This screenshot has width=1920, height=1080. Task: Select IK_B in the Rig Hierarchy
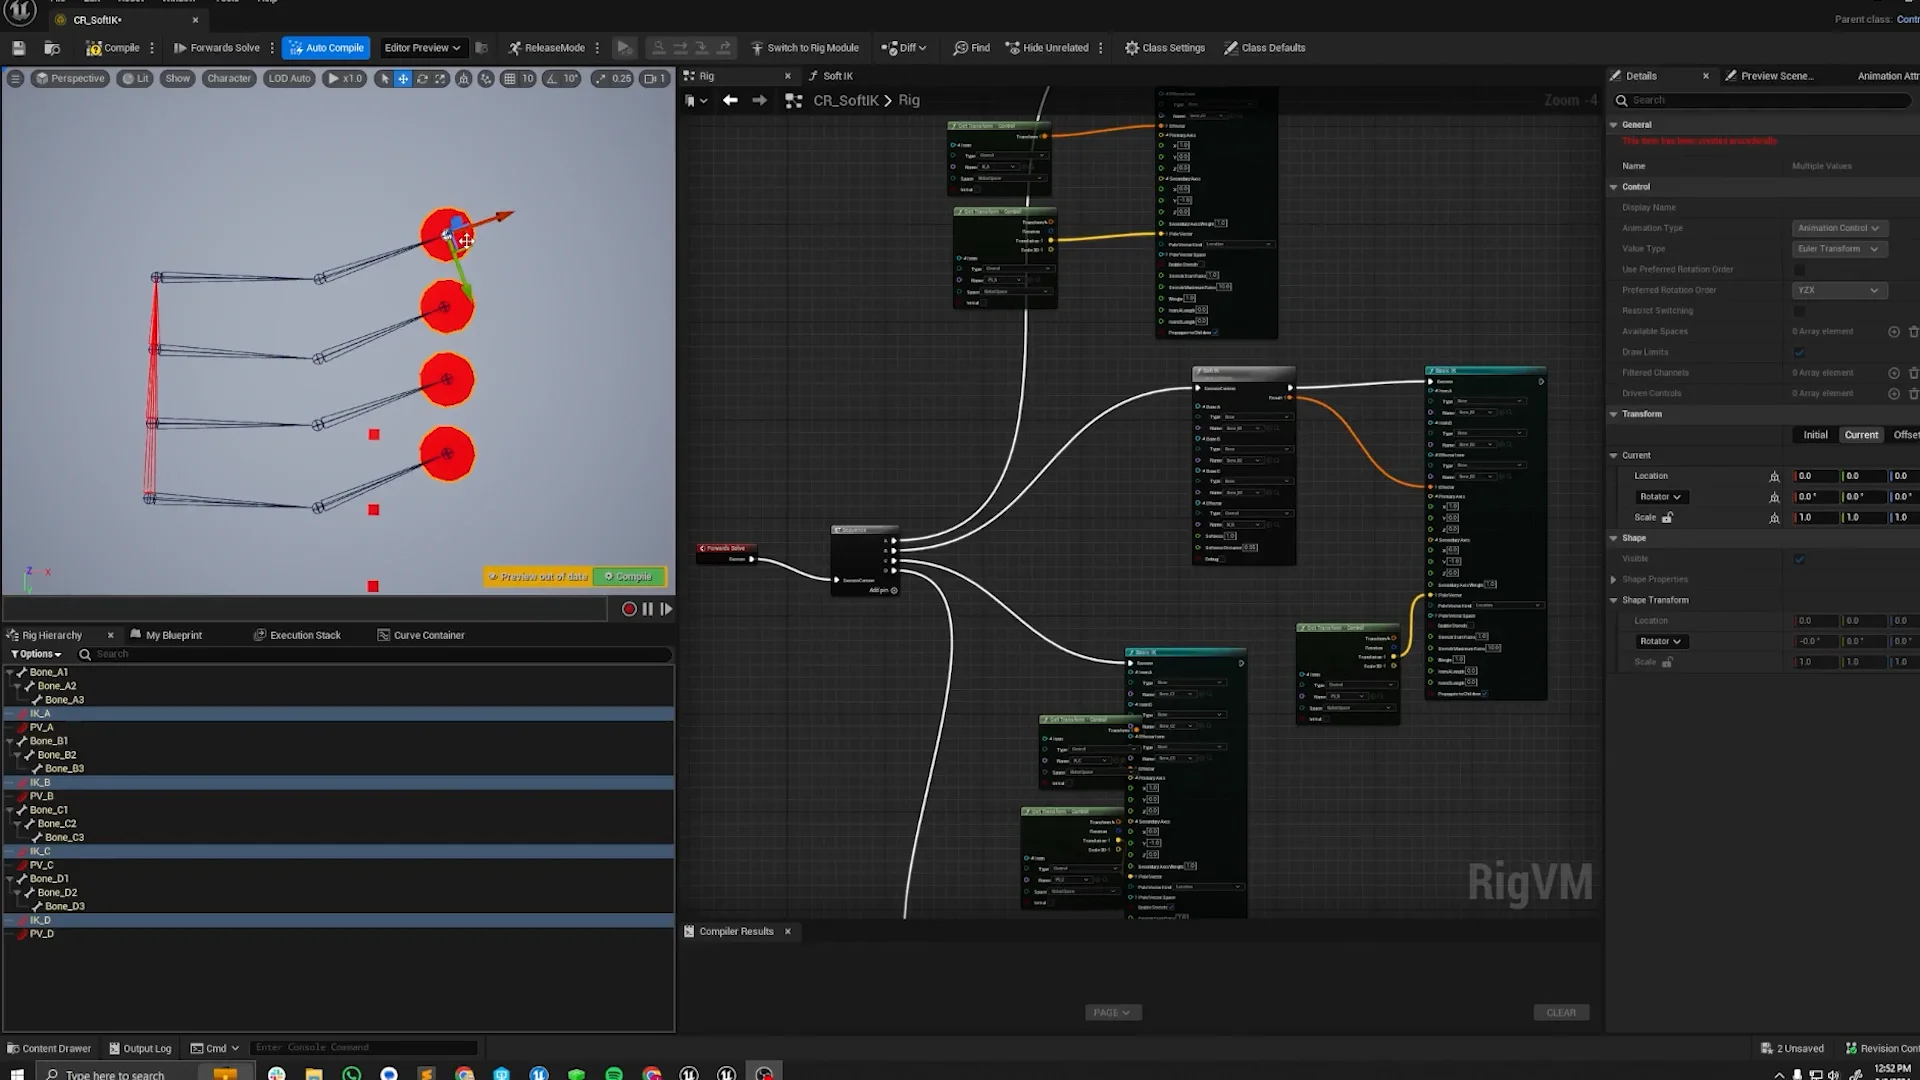40,782
